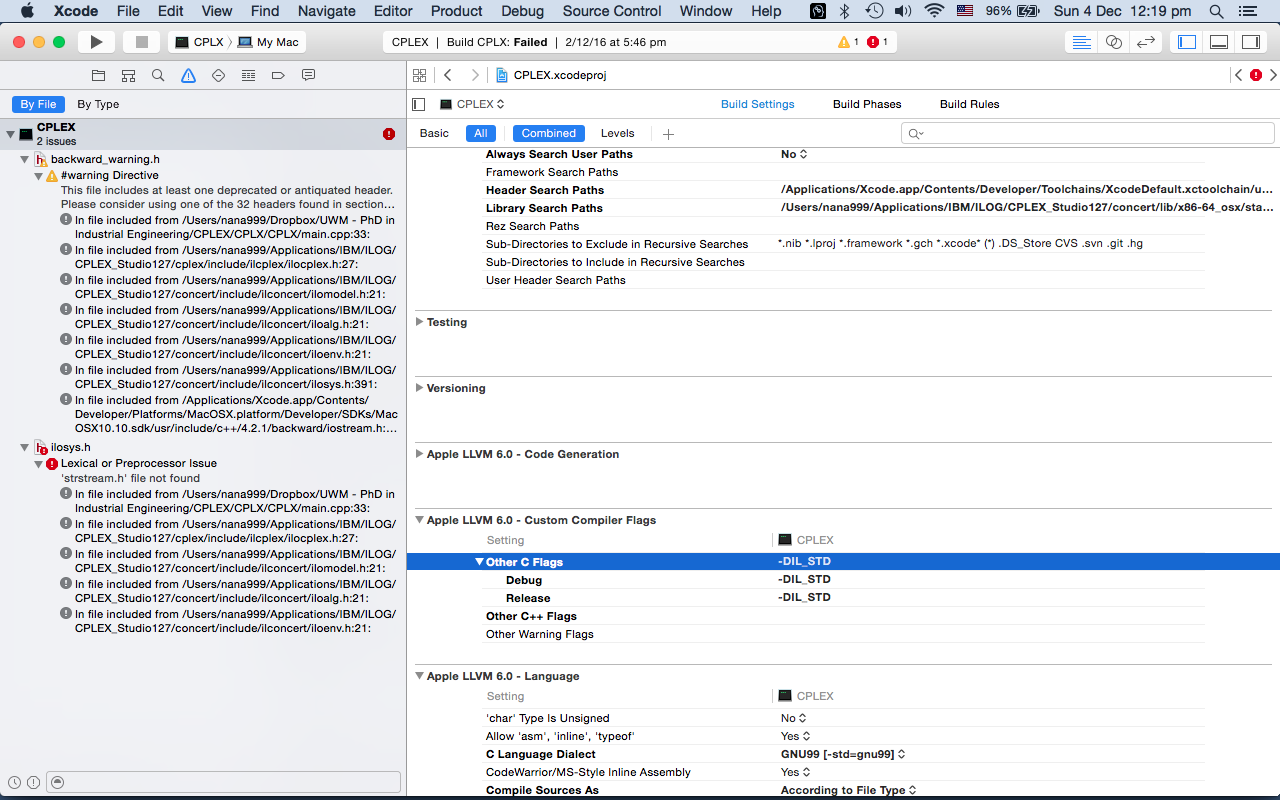Expand the Versioning settings section
Image resolution: width=1280 pixels, height=800 pixels.
419,388
